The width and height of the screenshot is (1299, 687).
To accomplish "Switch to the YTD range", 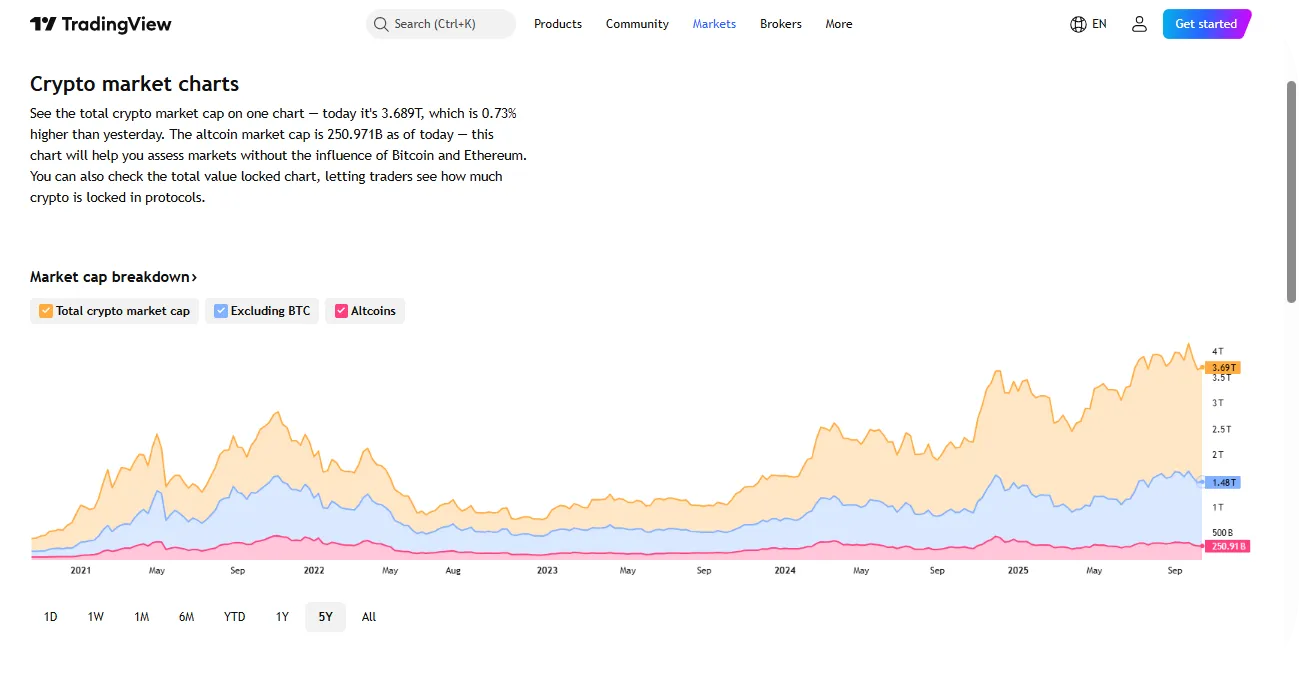I will [x=234, y=617].
